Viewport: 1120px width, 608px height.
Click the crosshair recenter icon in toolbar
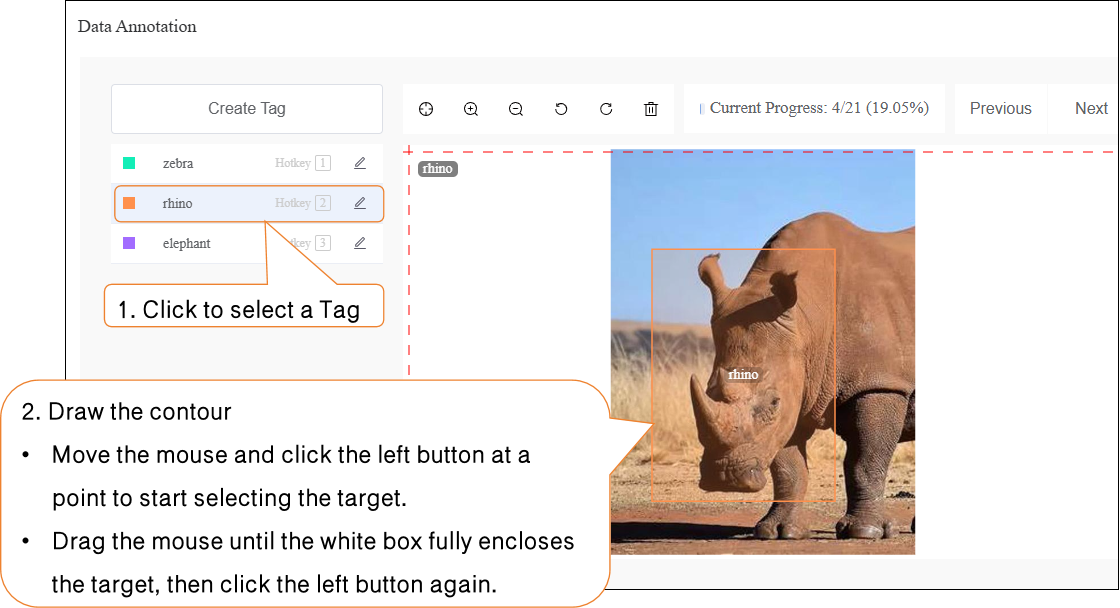(426, 109)
